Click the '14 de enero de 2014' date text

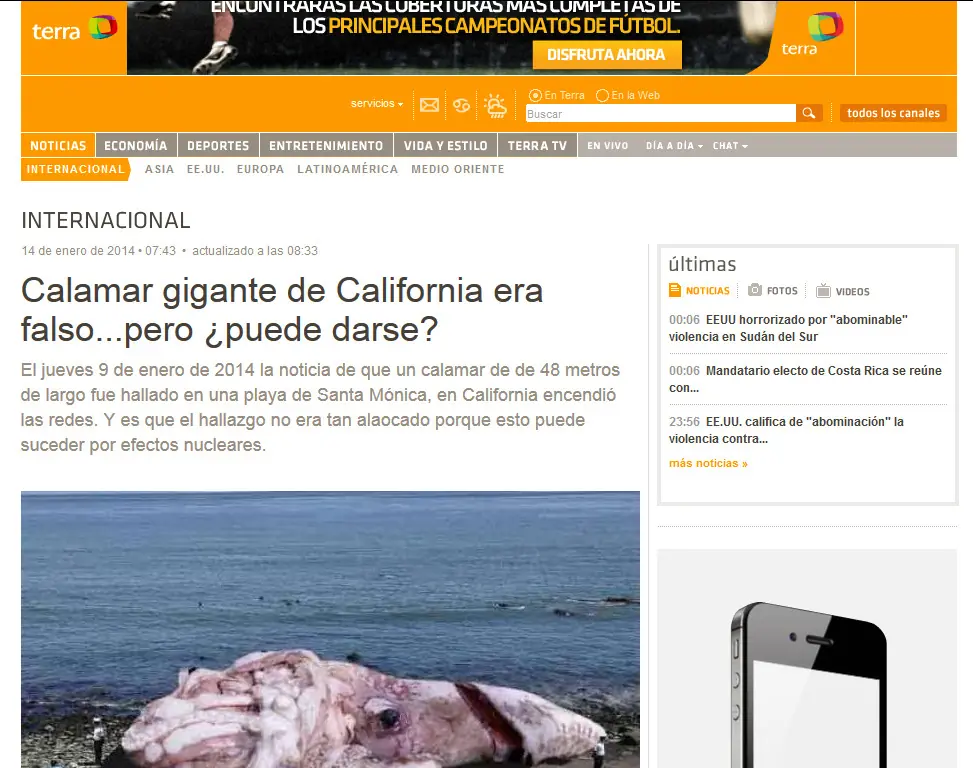point(78,251)
